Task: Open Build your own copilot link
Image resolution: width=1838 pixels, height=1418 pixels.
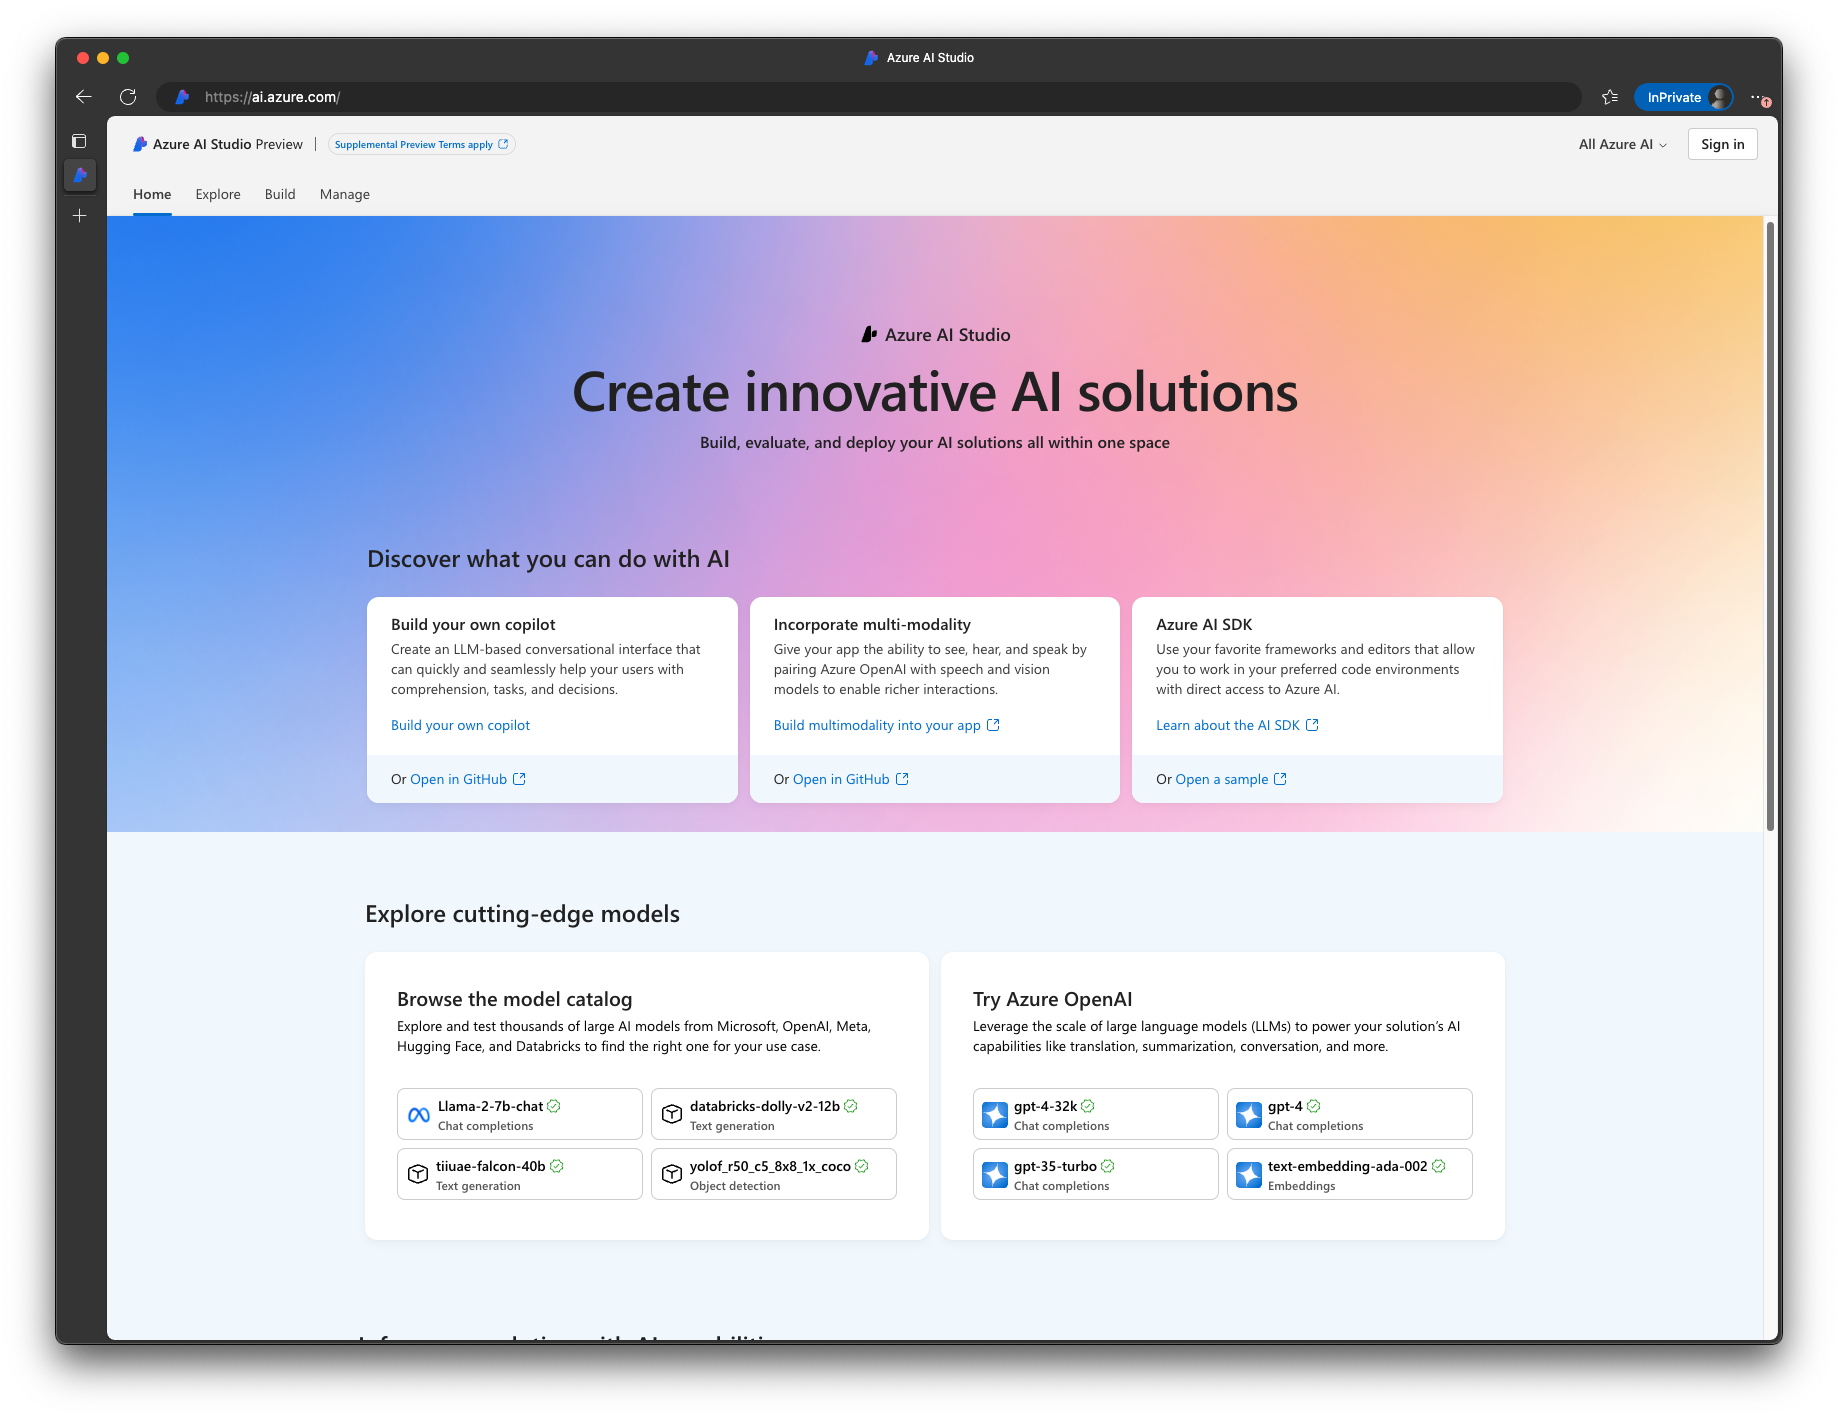Action: click(x=460, y=725)
